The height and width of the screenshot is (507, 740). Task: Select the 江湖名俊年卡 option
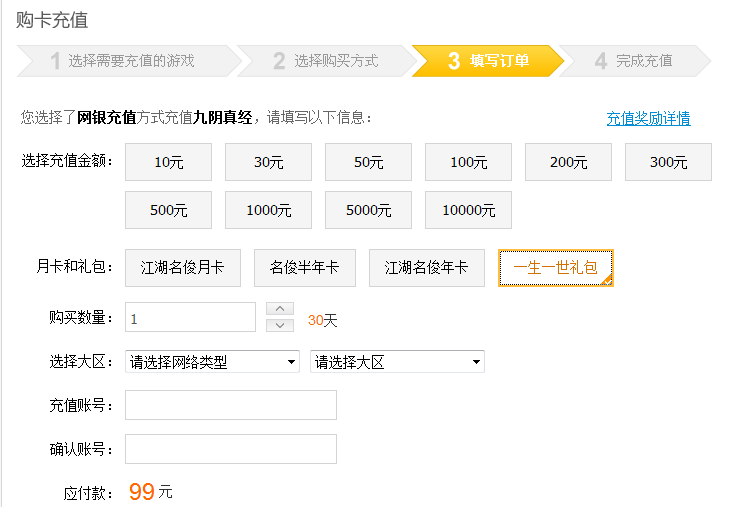(x=426, y=268)
